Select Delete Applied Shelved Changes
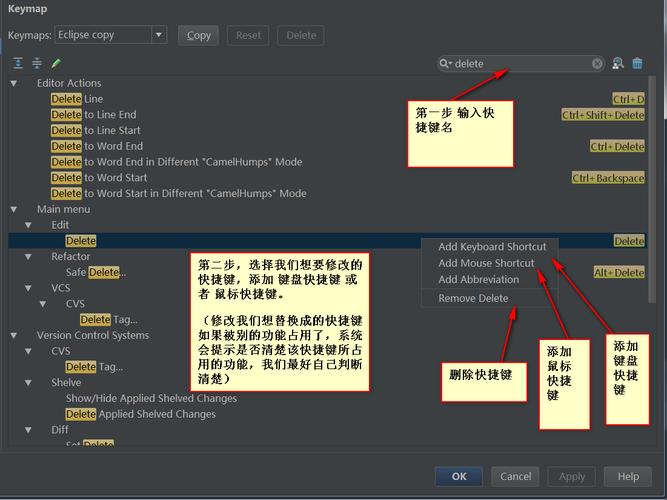This screenshot has height=500, width=667. click(140, 414)
